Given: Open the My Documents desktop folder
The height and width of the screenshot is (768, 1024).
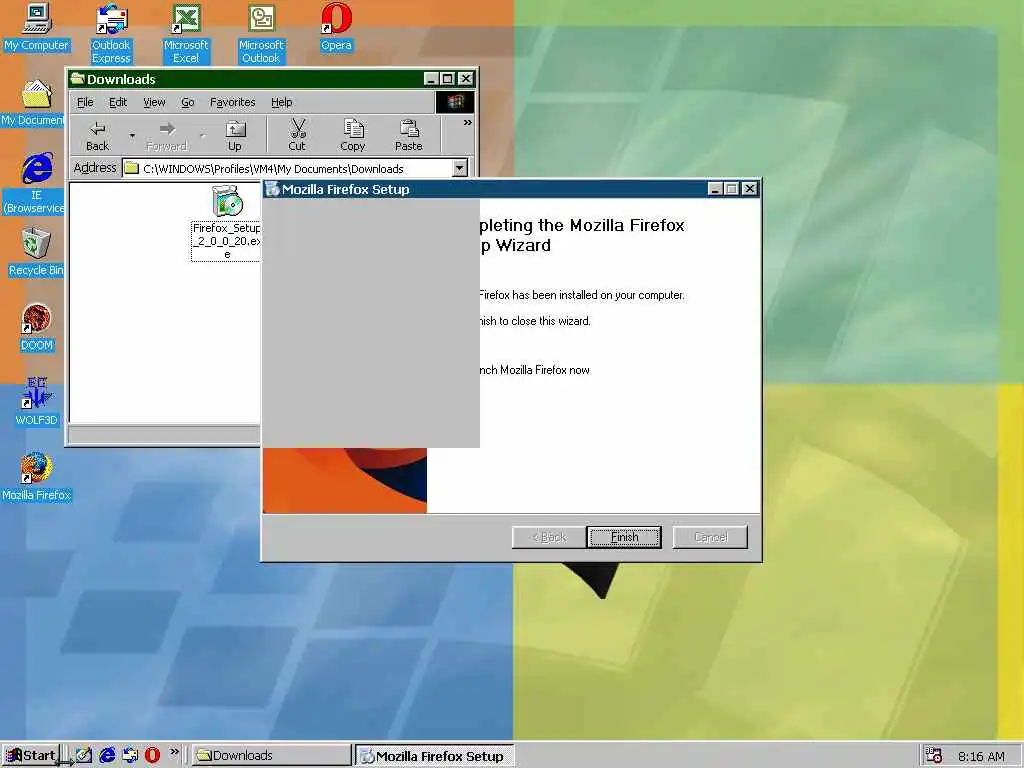Looking at the screenshot, I should pyautogui.click(x=33, y=103).
